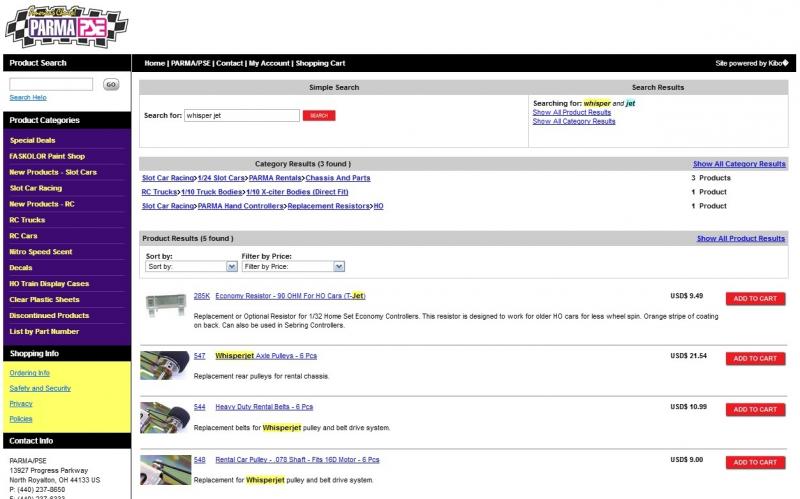Open Shopping Cart in top navigation
The image size is (800, 499).
320,63
